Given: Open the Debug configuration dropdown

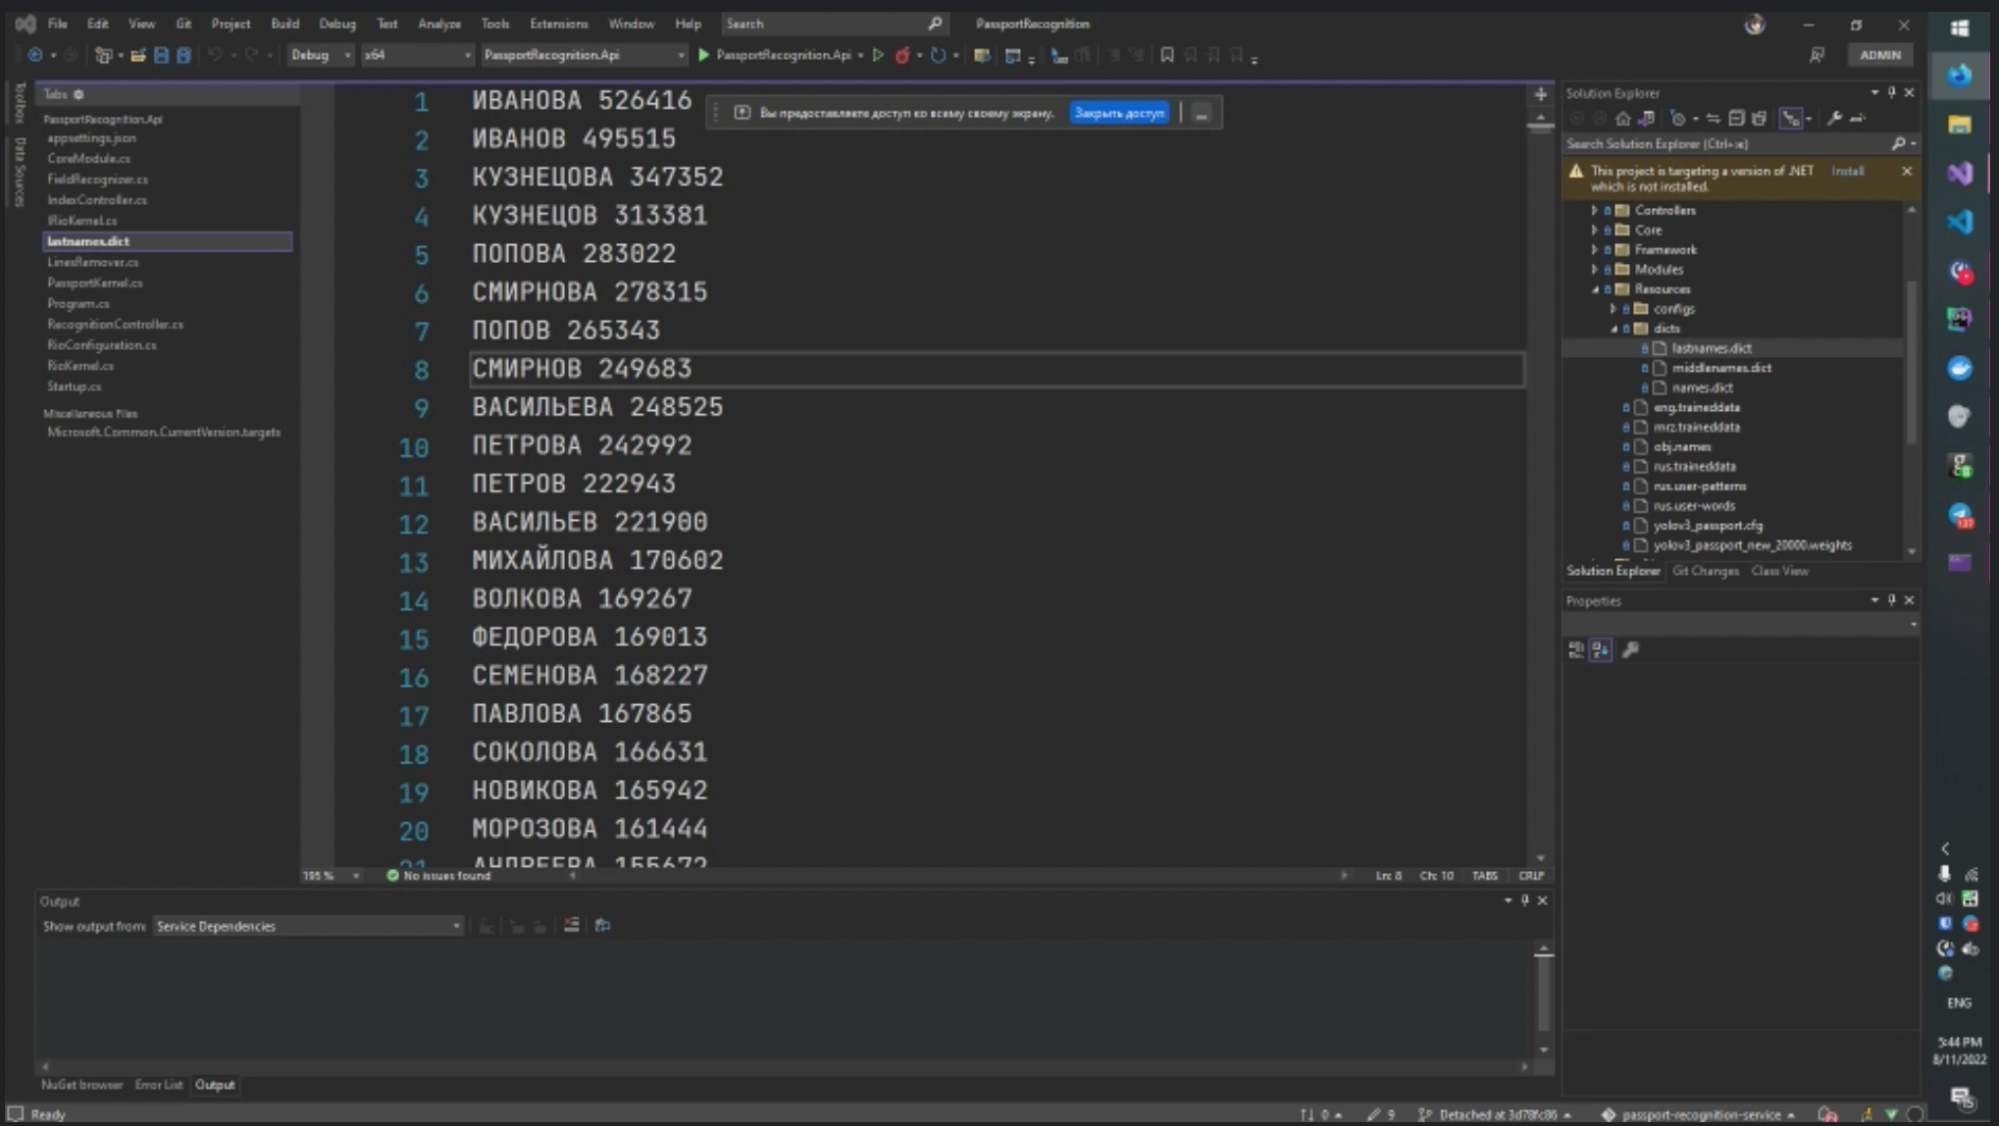Looking at the screenshot, I should pos(320,55).
